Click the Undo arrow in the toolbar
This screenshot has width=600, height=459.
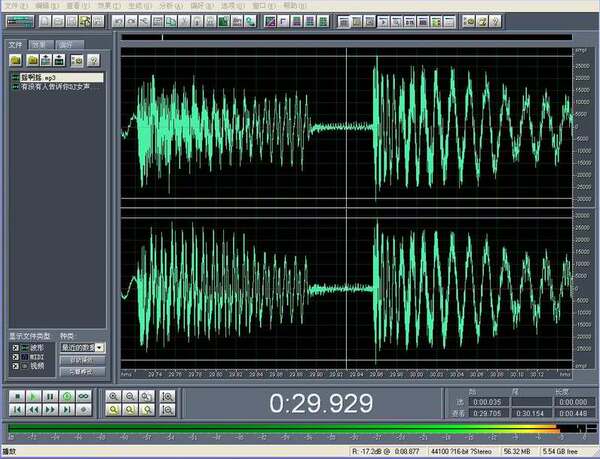[119, 20]
